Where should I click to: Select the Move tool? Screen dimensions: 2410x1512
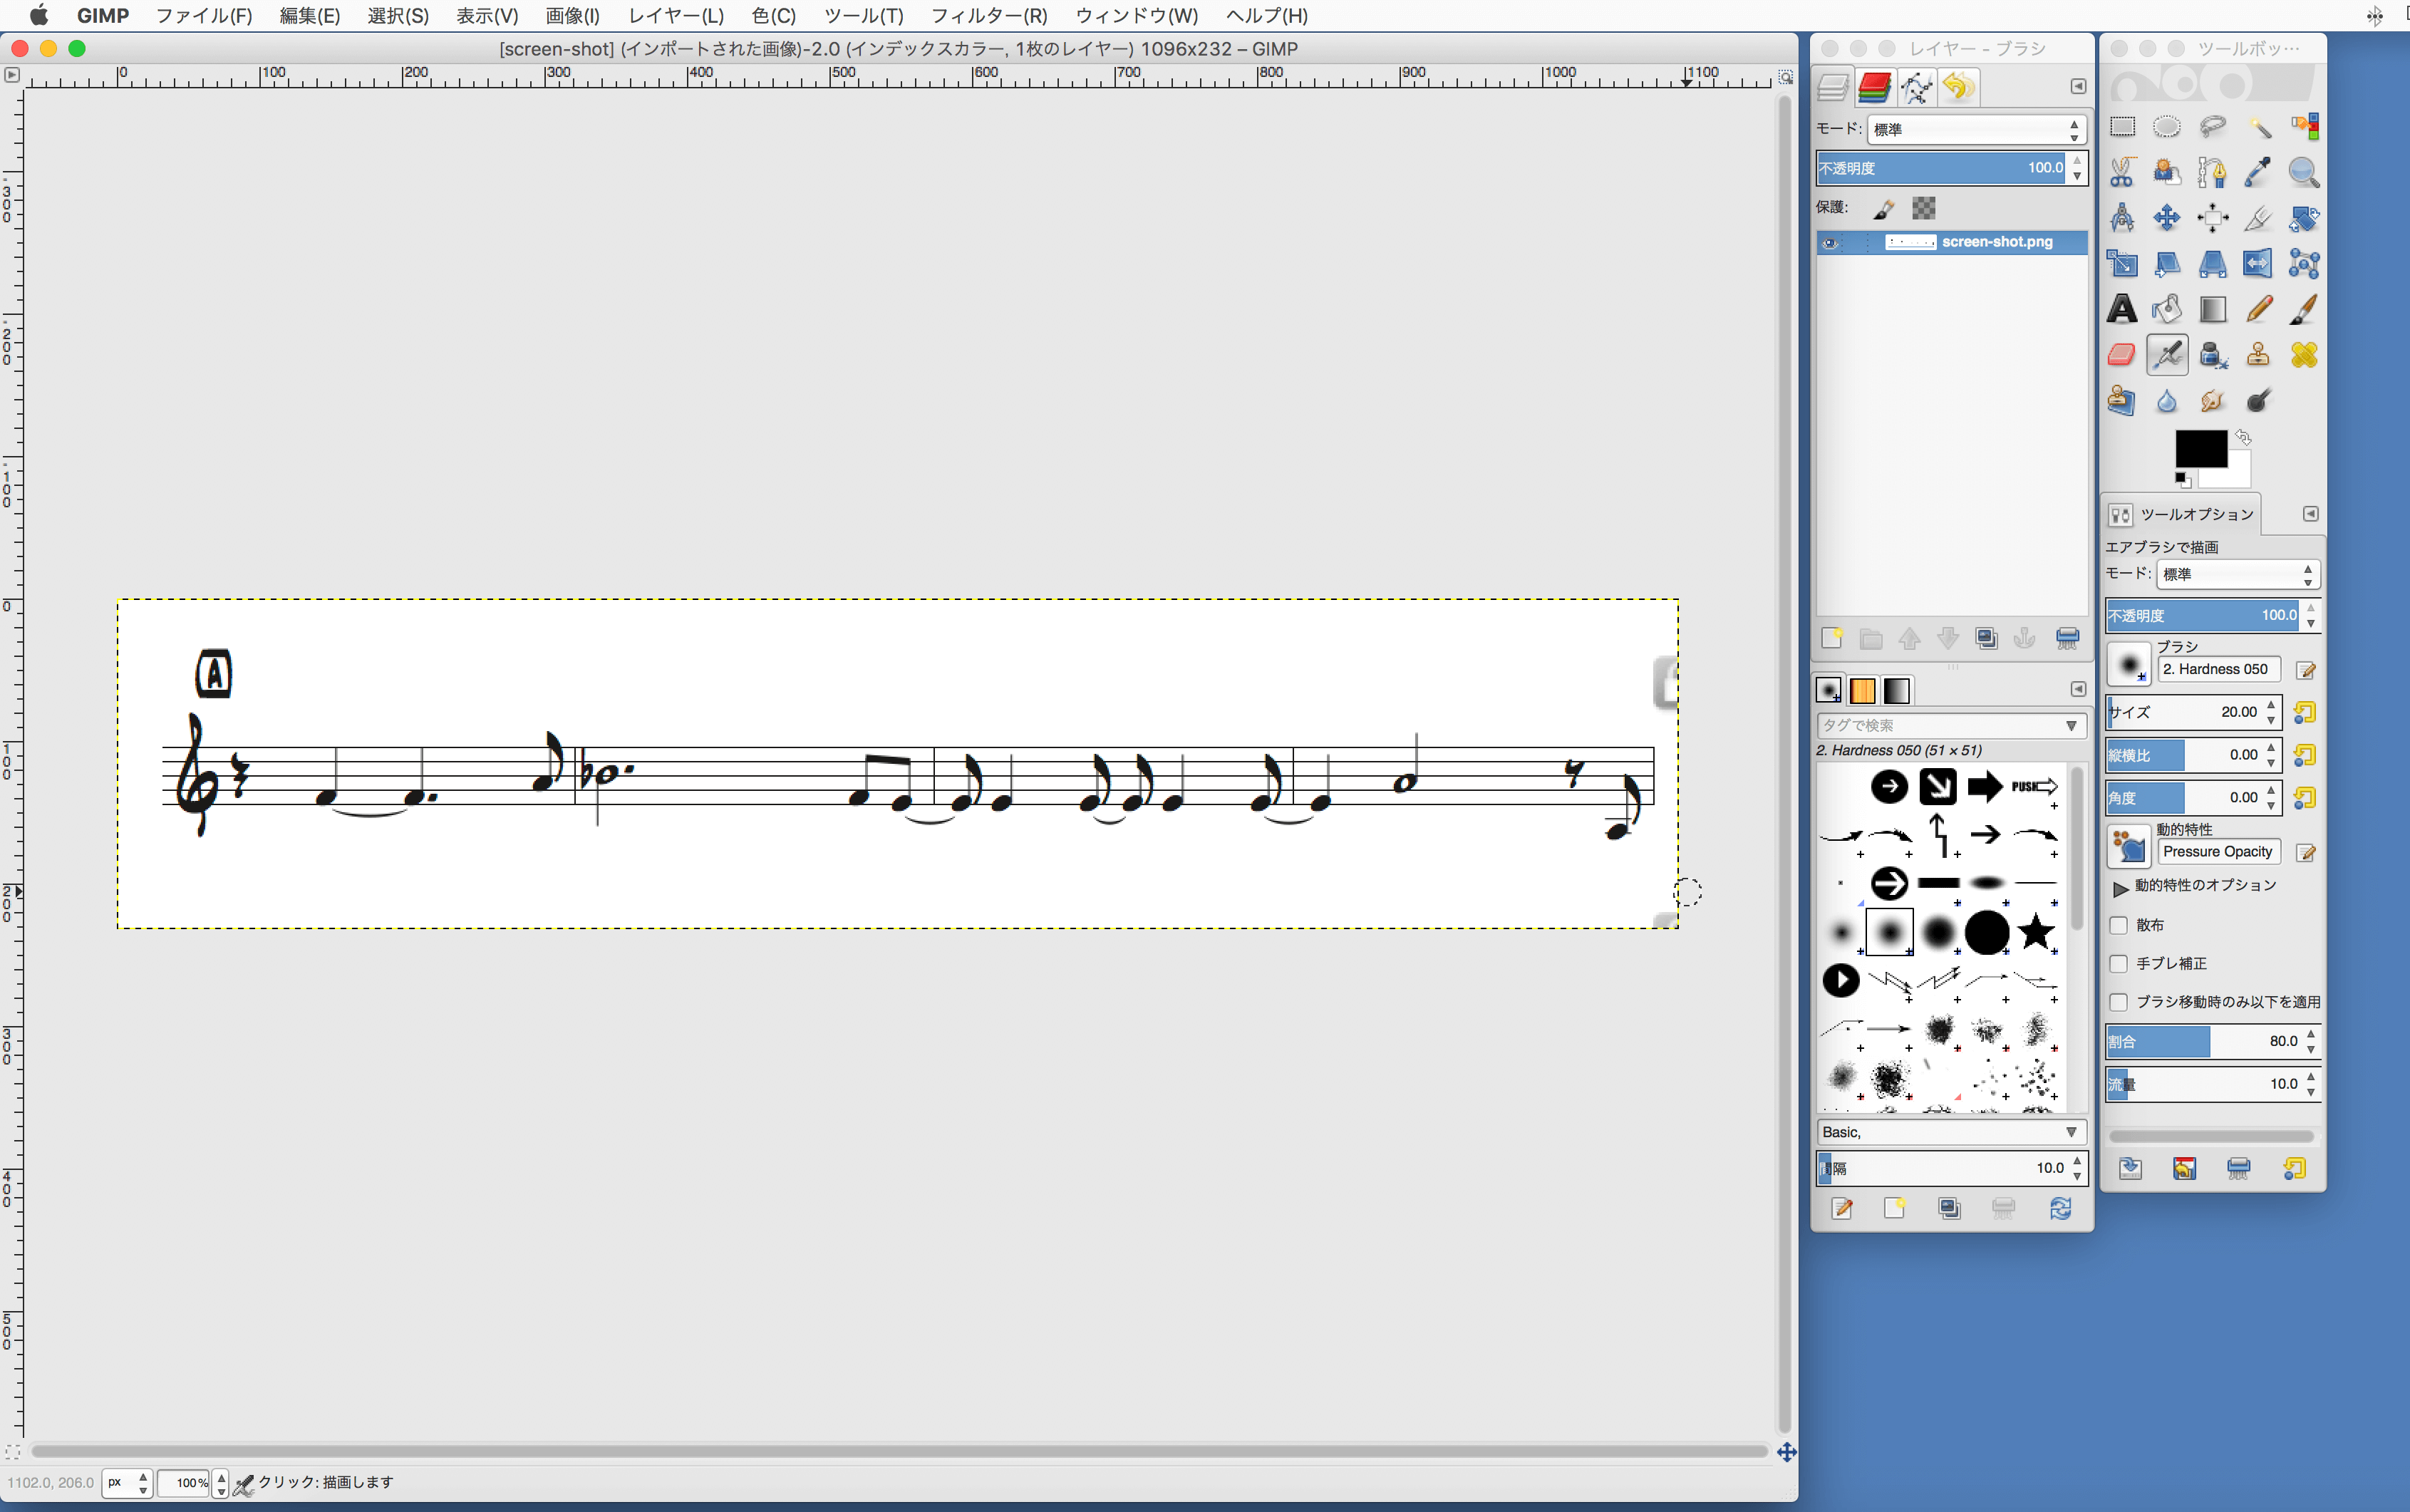pyautogui.click(x=2167, y=218)
